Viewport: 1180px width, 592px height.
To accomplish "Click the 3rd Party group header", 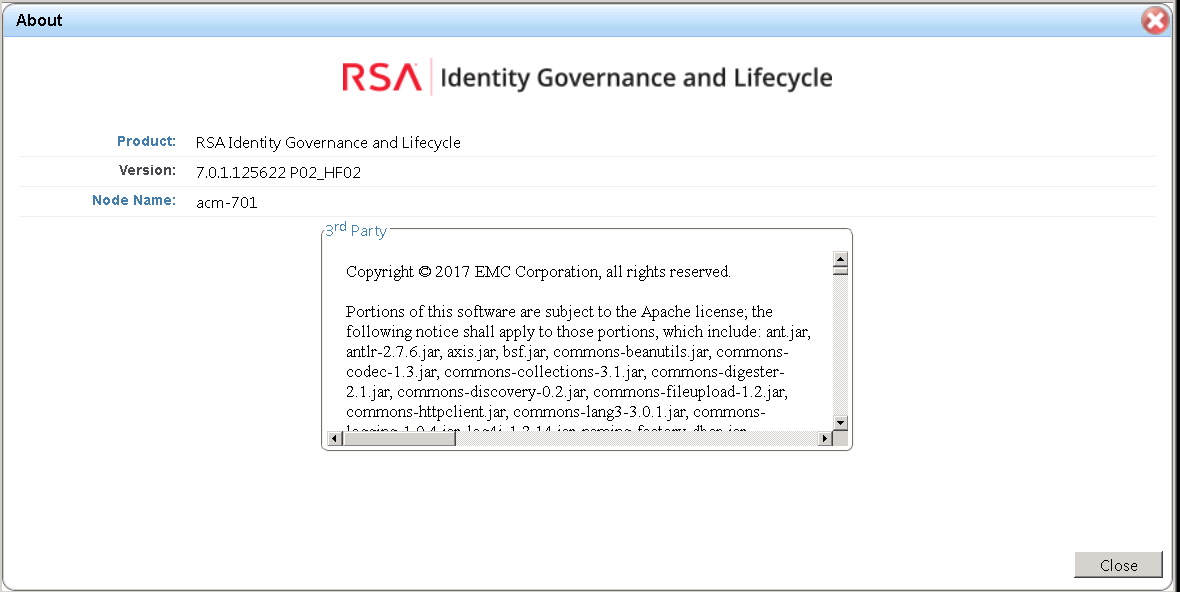I will (355, 230).
